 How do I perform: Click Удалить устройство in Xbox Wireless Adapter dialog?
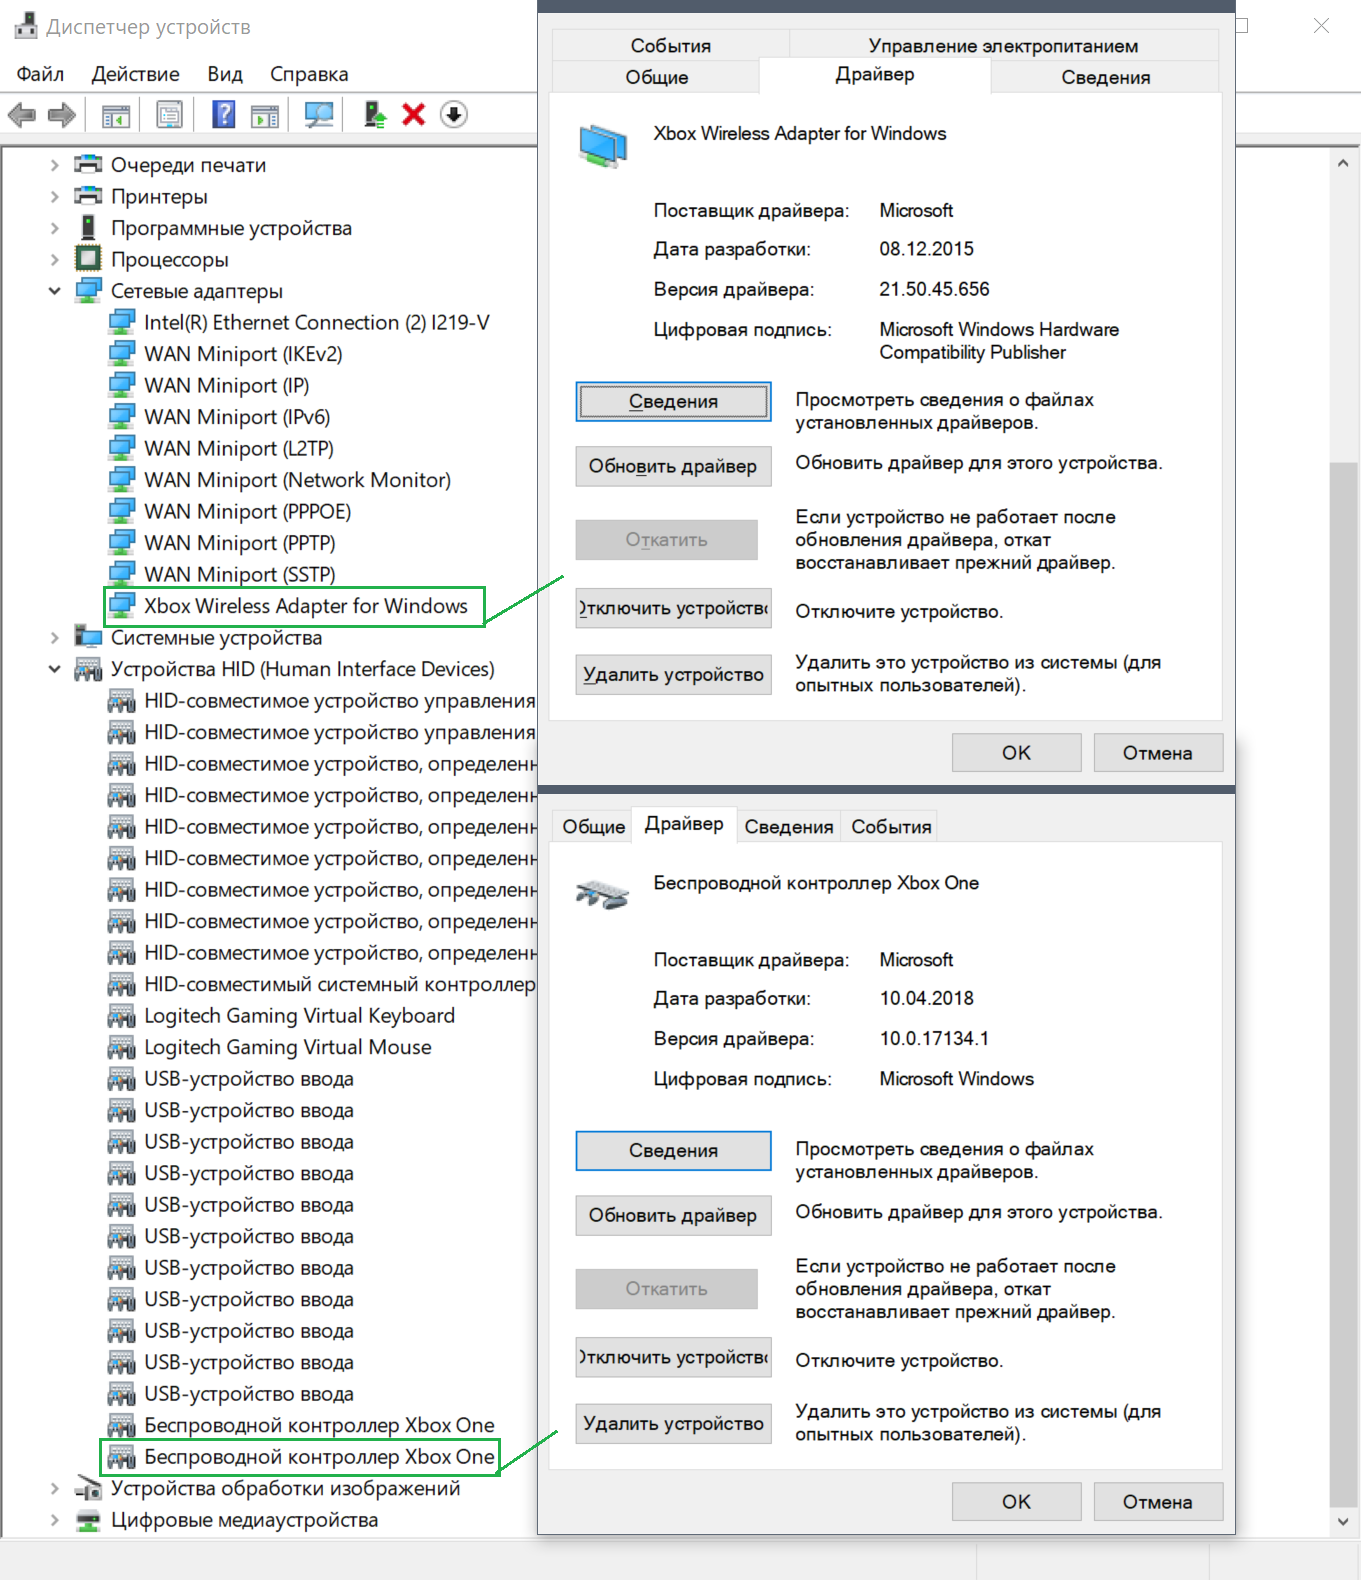pyautogui.click(x=673, y=675)
